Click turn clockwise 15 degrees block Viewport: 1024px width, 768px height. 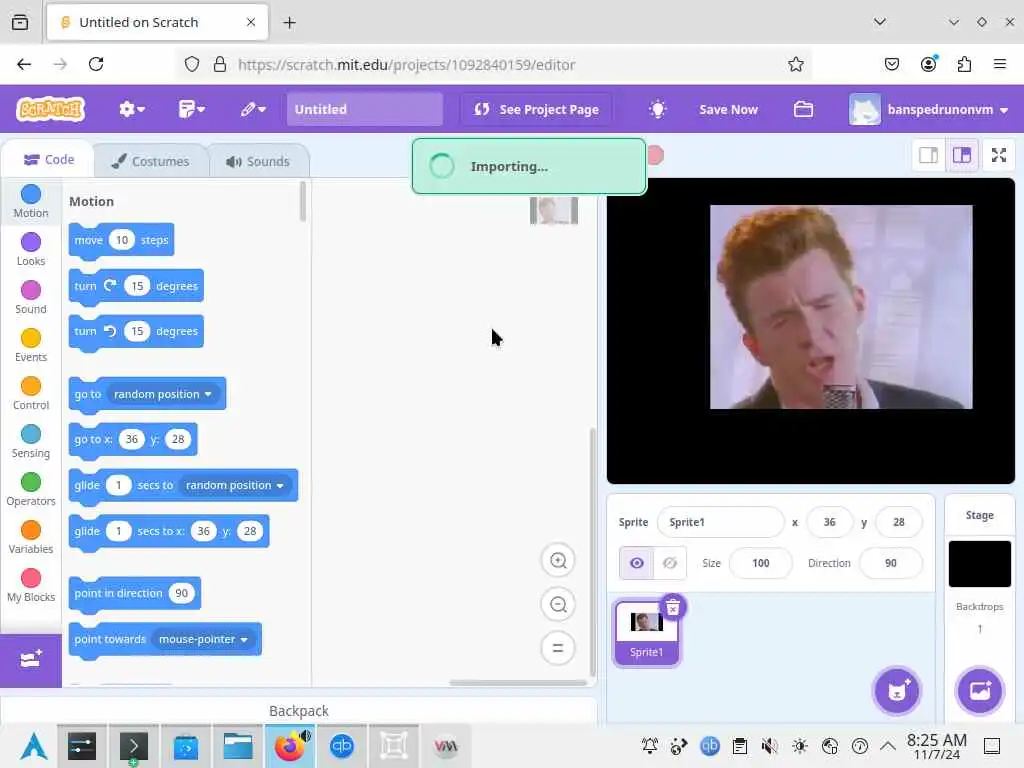coord(136,287)
